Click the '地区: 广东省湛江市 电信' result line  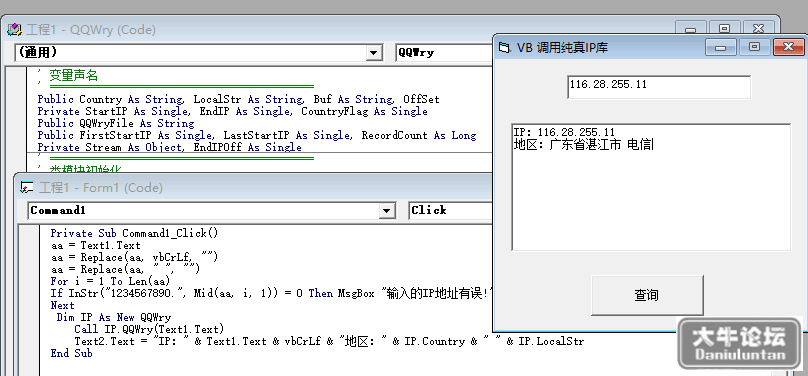(x=583, y=145)
